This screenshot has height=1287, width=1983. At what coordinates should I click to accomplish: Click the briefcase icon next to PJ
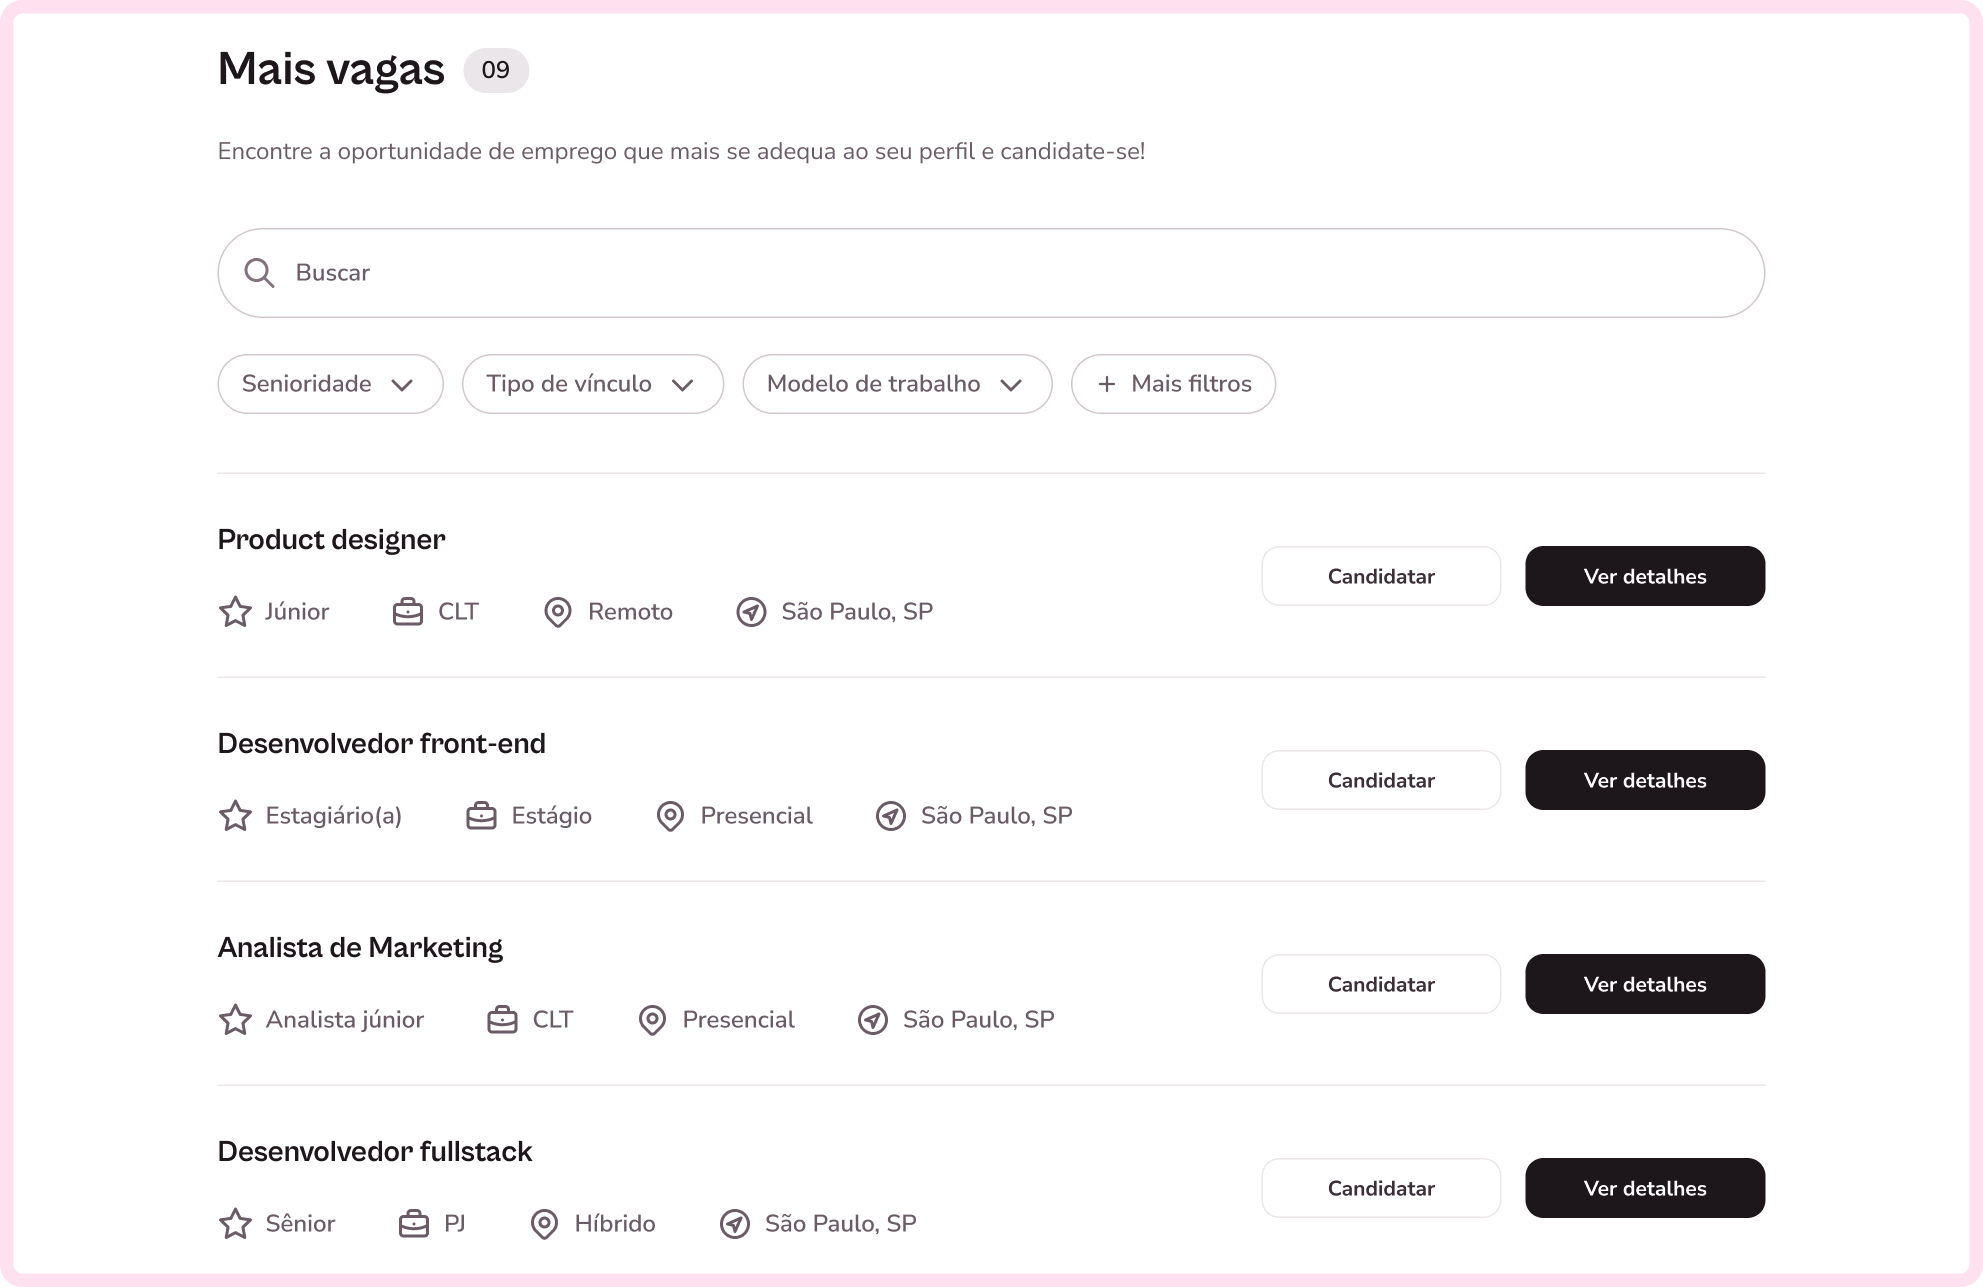(413, 1224)
